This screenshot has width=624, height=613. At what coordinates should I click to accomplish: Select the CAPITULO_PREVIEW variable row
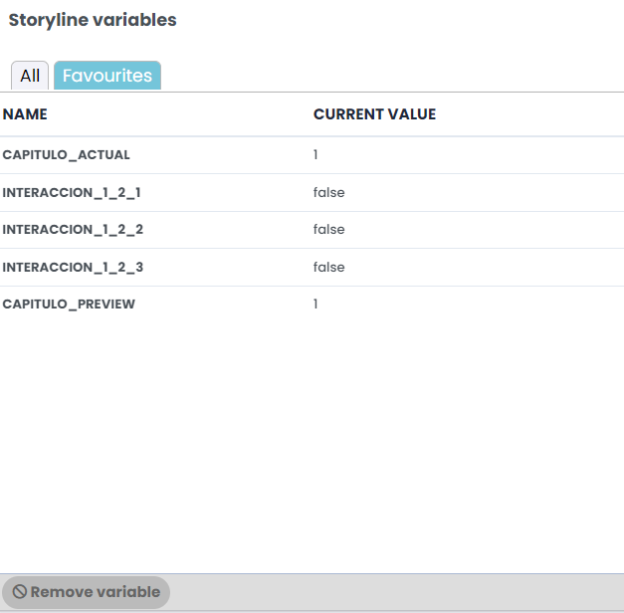click(312, 304)
